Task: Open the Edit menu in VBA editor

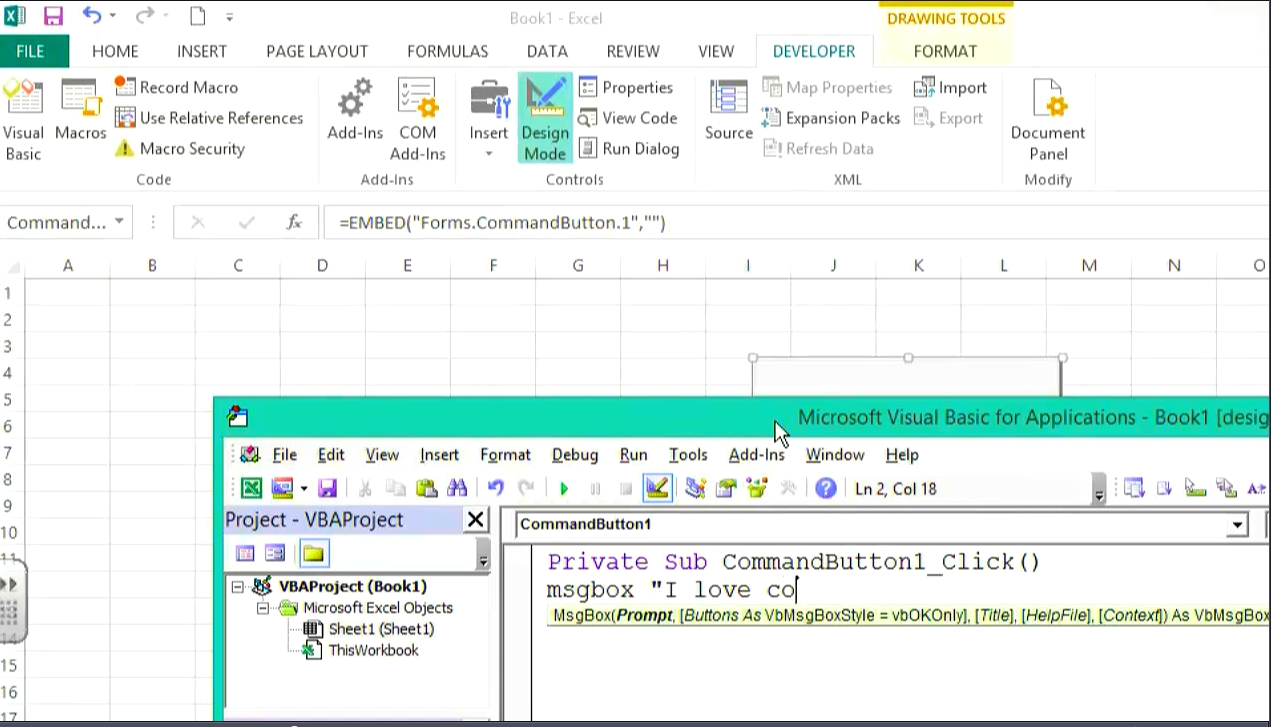Action: pos(331,454)
